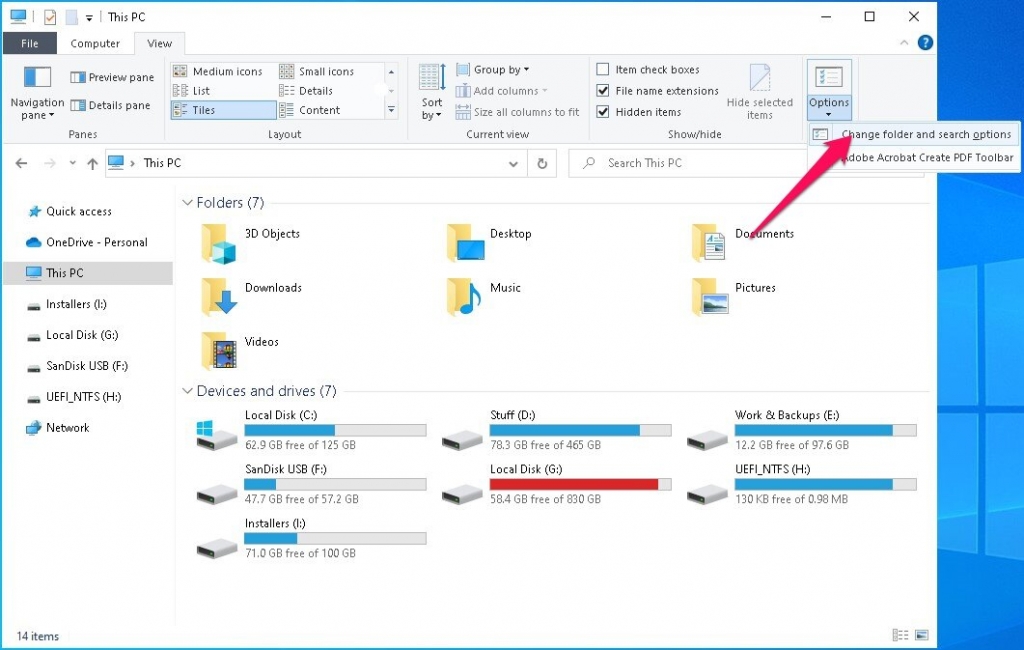Enable Item check boxes
Screen dimensions: 1024x650
(604, 69)
